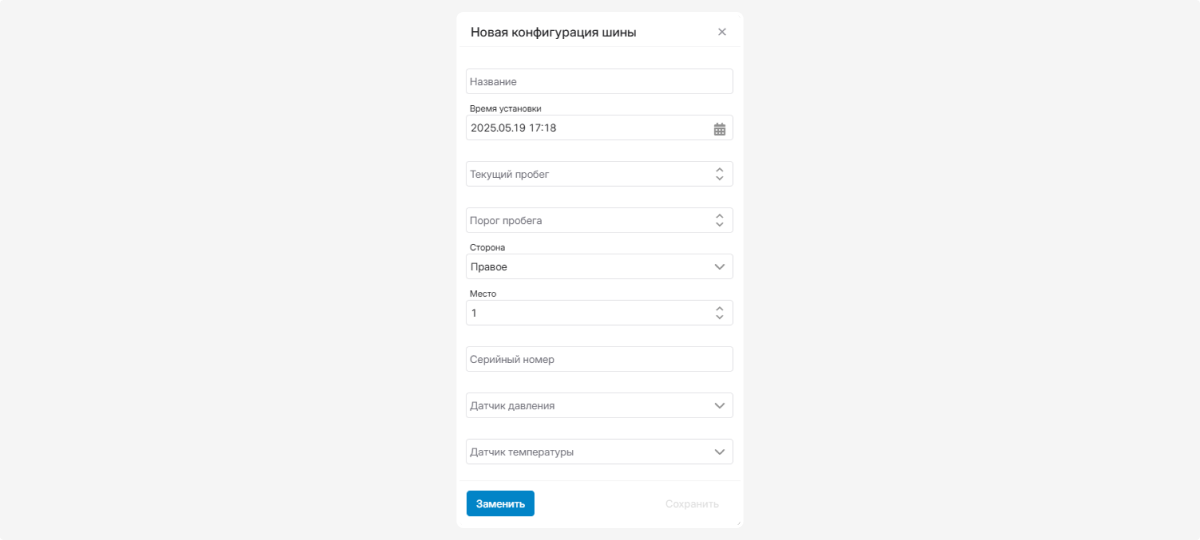Viewport: 1200px width, 540px height.
Task: Decrement the Место number with down arrow
Action: [719, 318]
